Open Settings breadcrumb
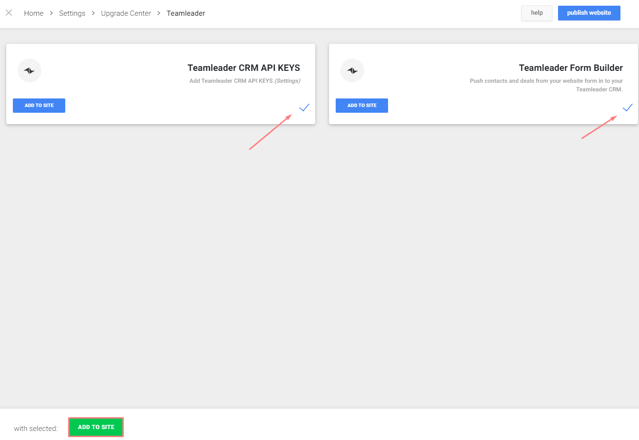The height and width of the screenshot is (440, 639). (x=72, y=13)
